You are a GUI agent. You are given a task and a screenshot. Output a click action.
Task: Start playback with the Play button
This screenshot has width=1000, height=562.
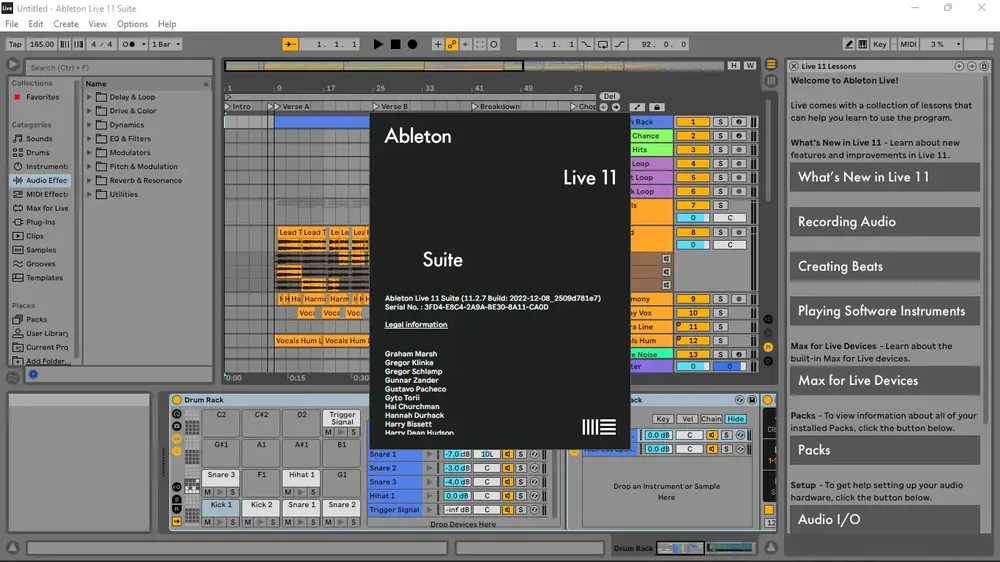coord(378,44)
